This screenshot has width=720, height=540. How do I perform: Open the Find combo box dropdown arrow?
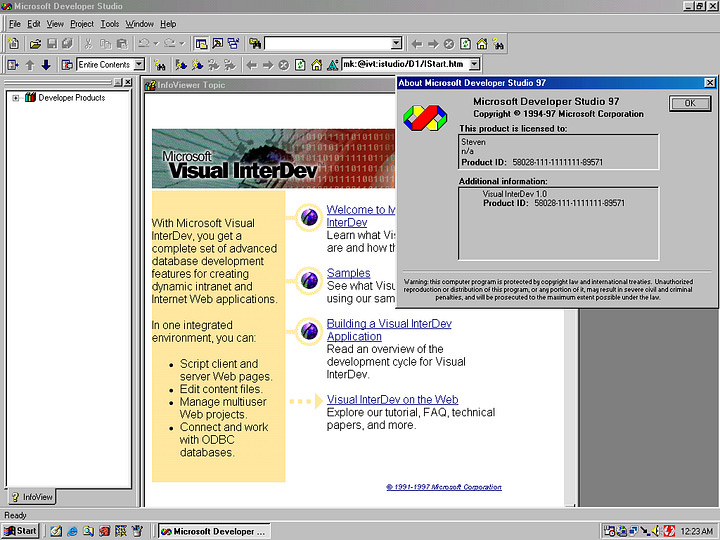click(396, 44)
